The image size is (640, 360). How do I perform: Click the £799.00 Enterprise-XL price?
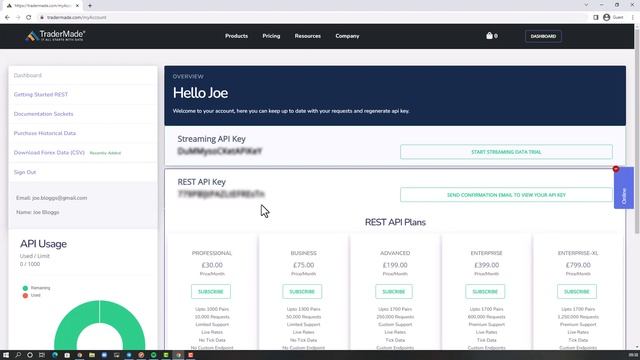tap(578, 265)
